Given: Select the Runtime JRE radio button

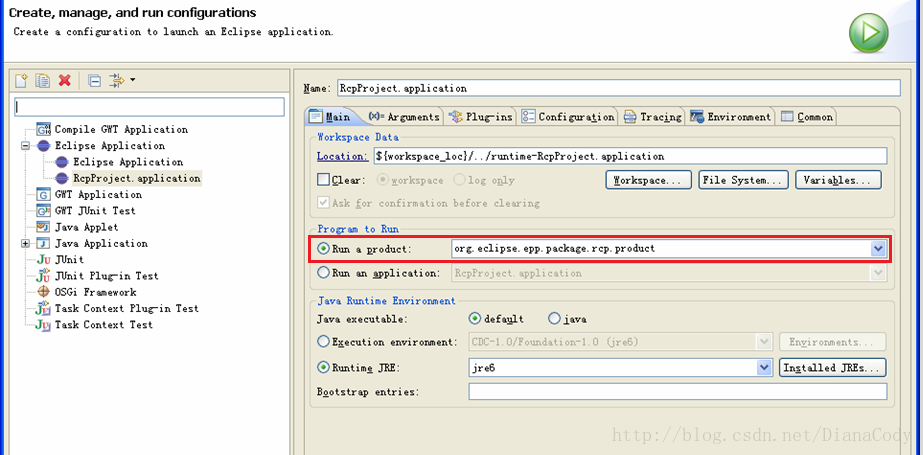Looking at the screenshot, I should (323, 367).
